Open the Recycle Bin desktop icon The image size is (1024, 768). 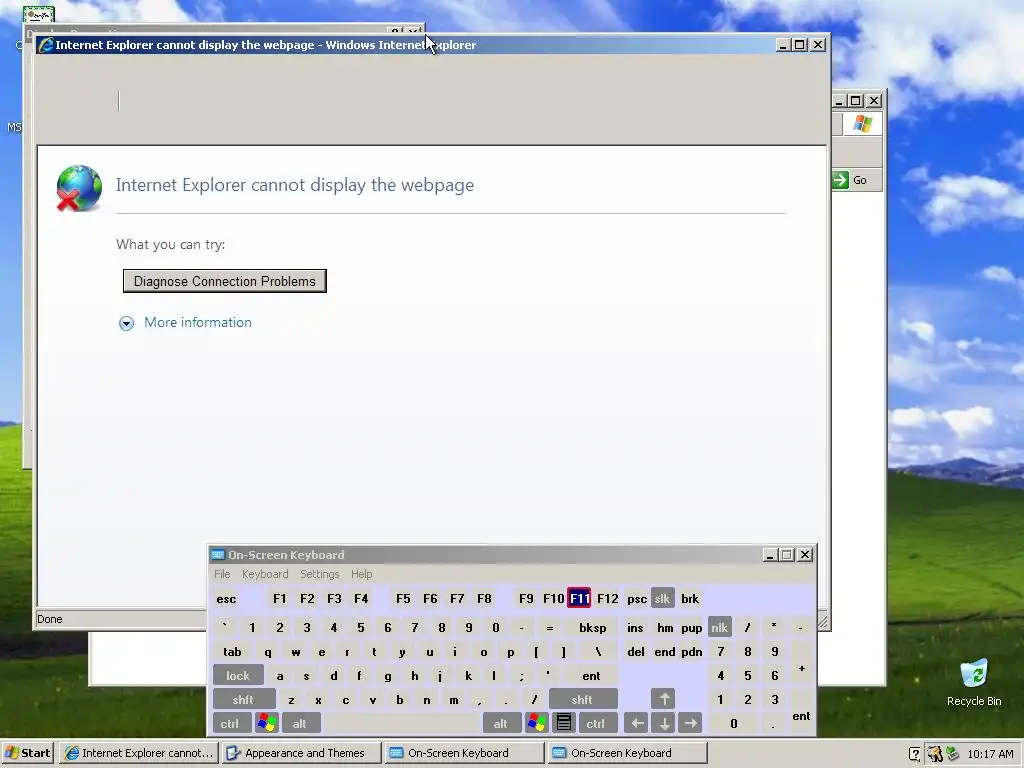pos(974,682)
